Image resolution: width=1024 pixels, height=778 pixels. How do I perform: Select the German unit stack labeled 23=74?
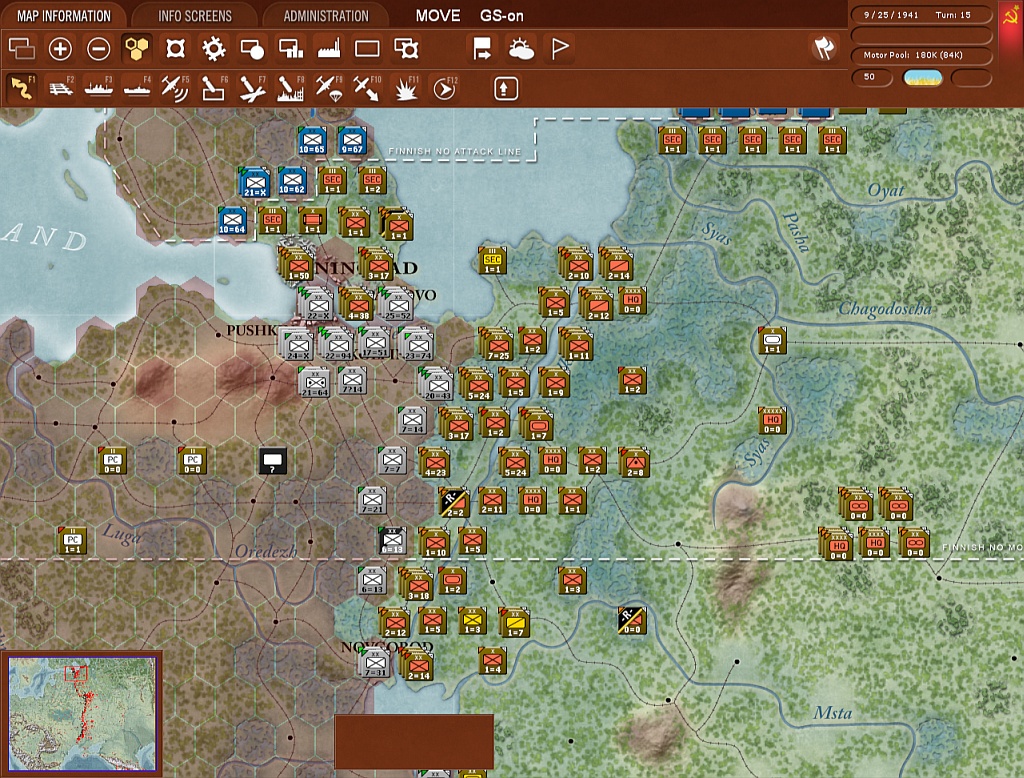[x=417, y=344]
